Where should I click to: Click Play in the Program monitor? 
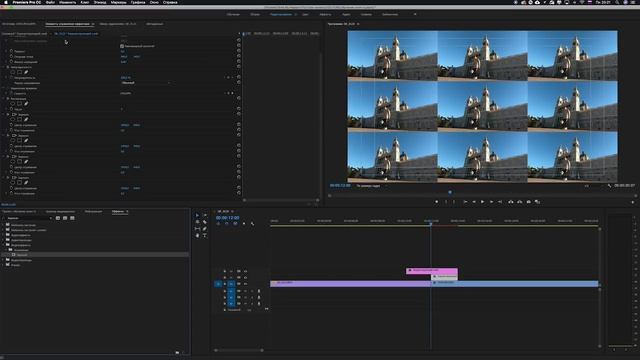[482, 202]
